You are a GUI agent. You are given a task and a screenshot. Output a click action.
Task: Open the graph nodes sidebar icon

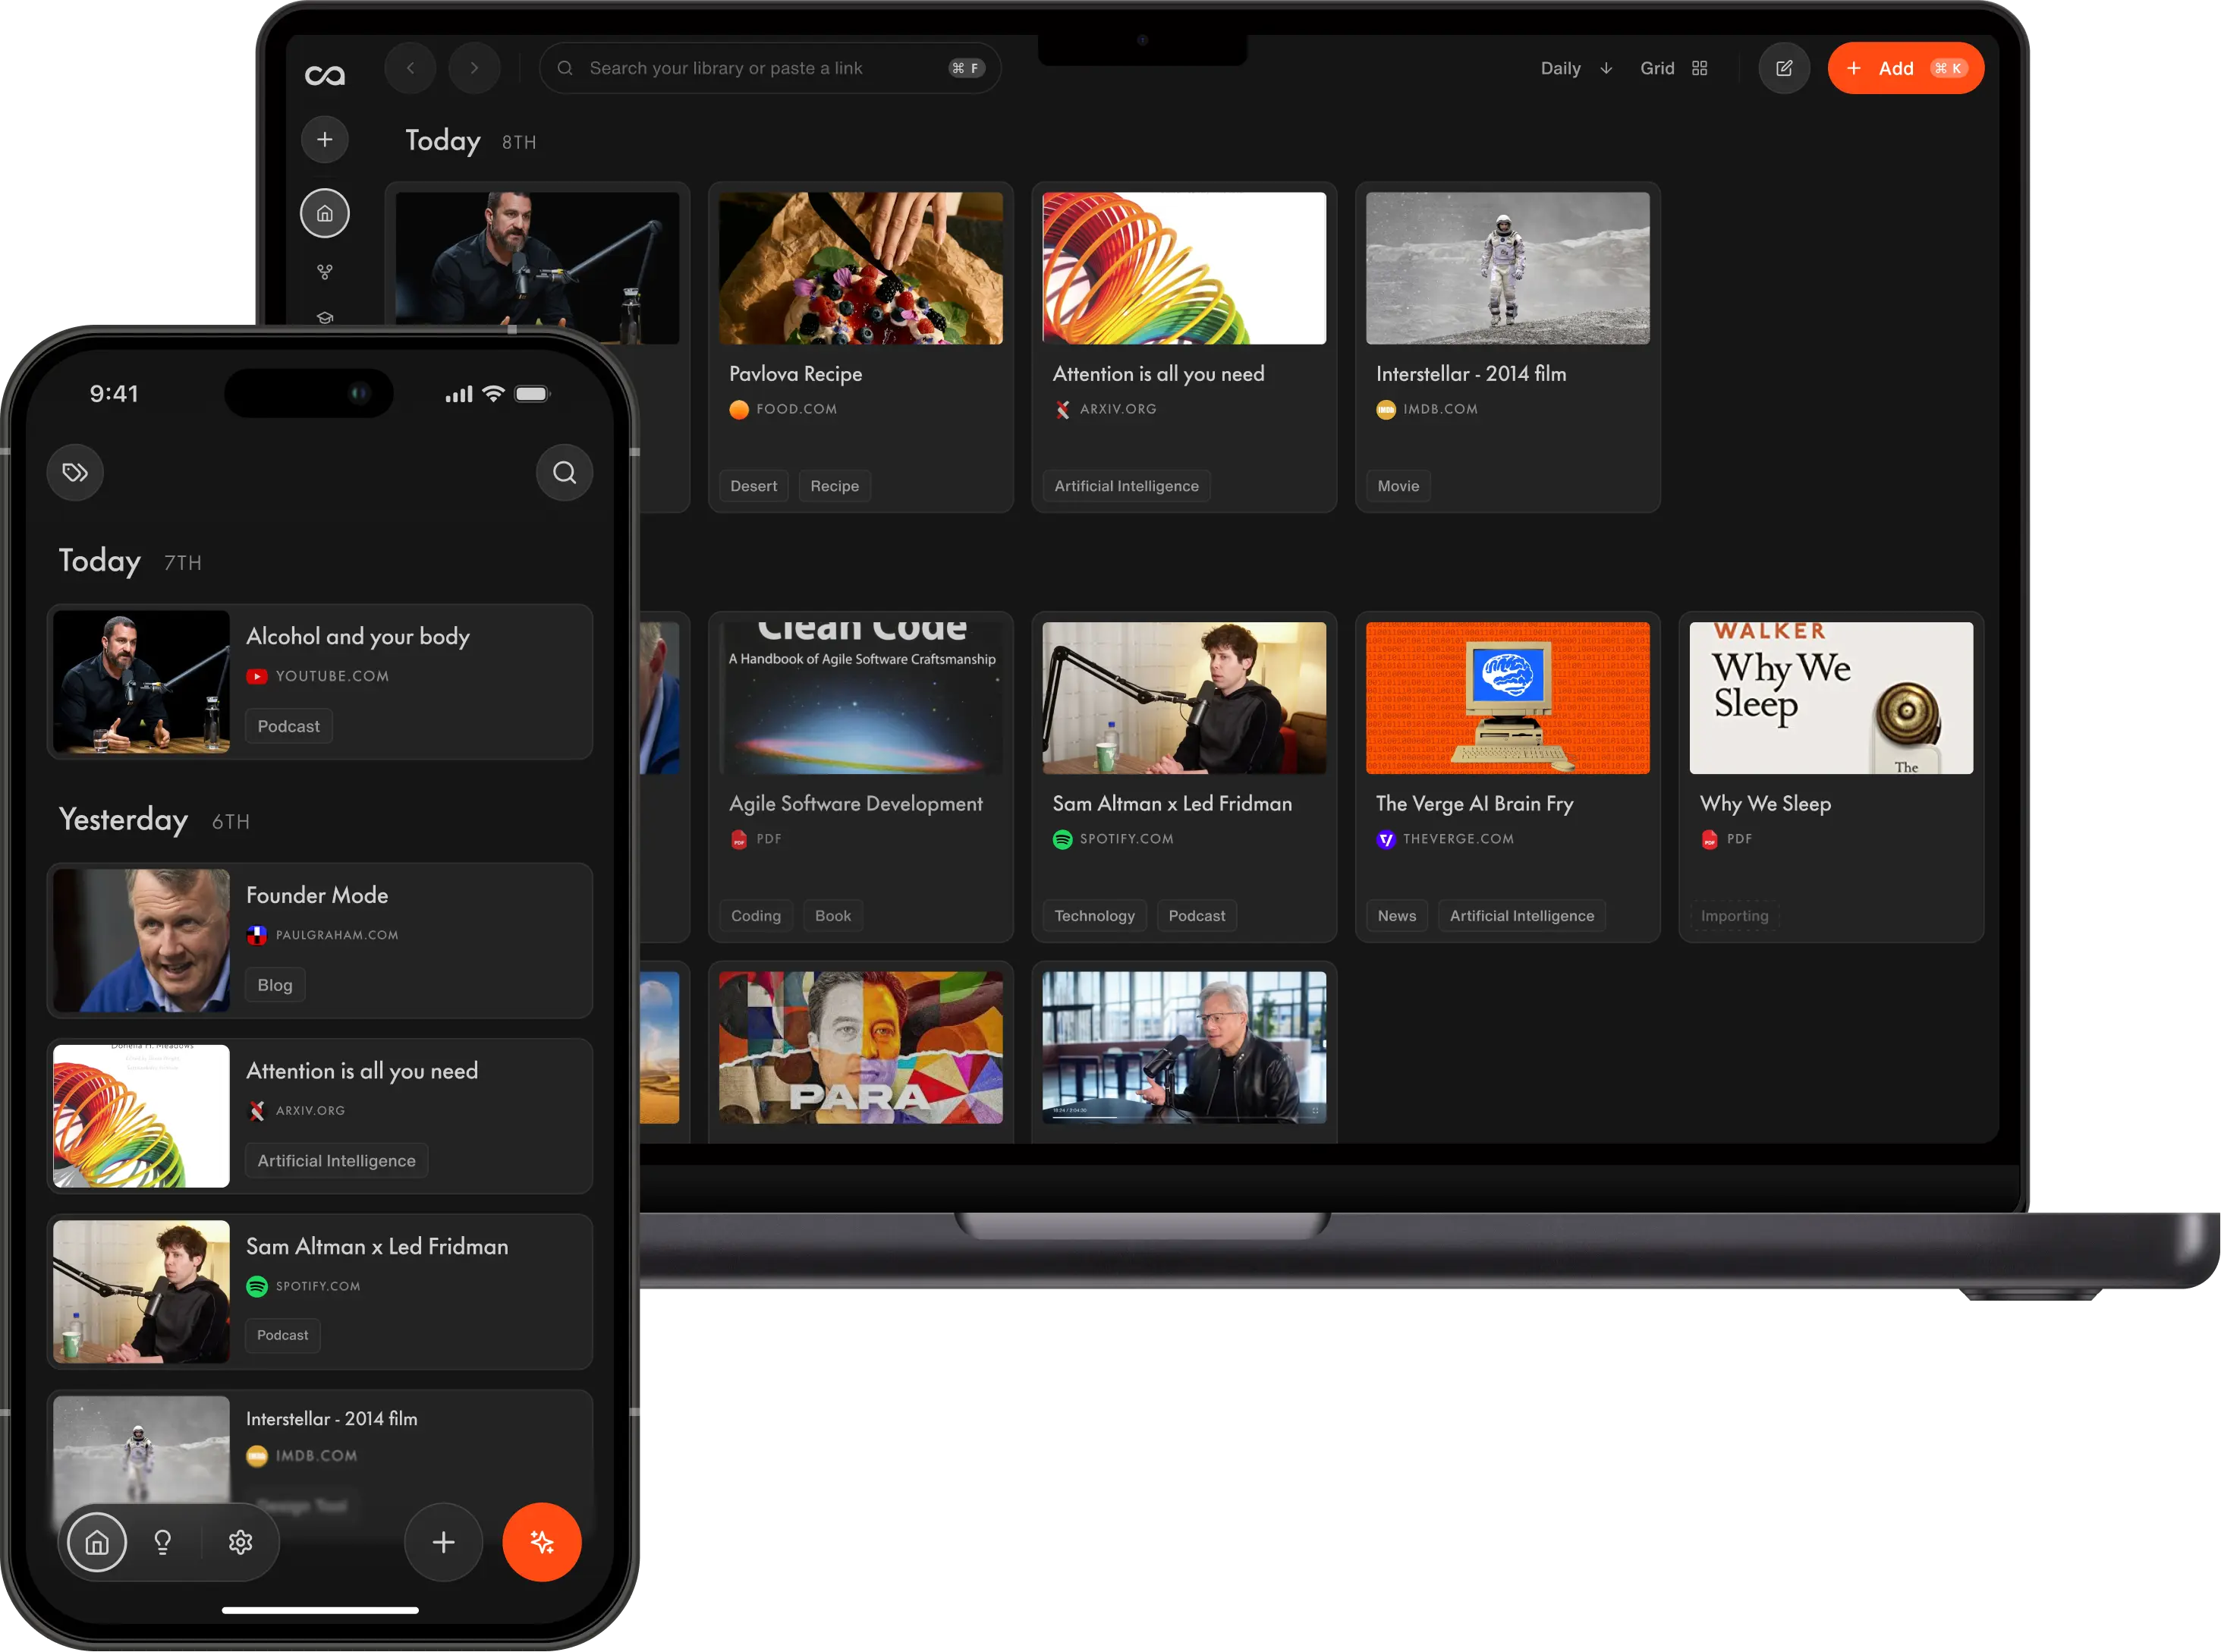325,272
